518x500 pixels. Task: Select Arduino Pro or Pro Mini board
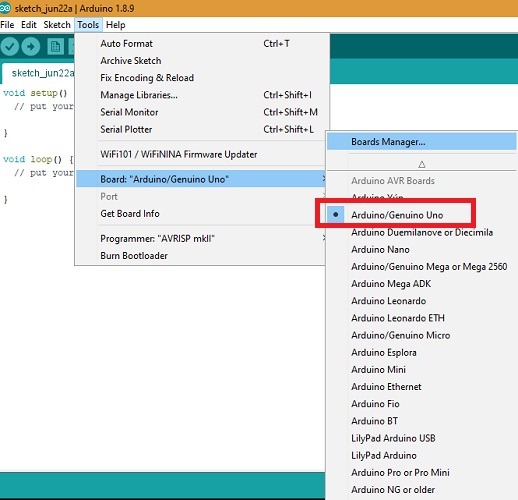click(x=422, y=473)
